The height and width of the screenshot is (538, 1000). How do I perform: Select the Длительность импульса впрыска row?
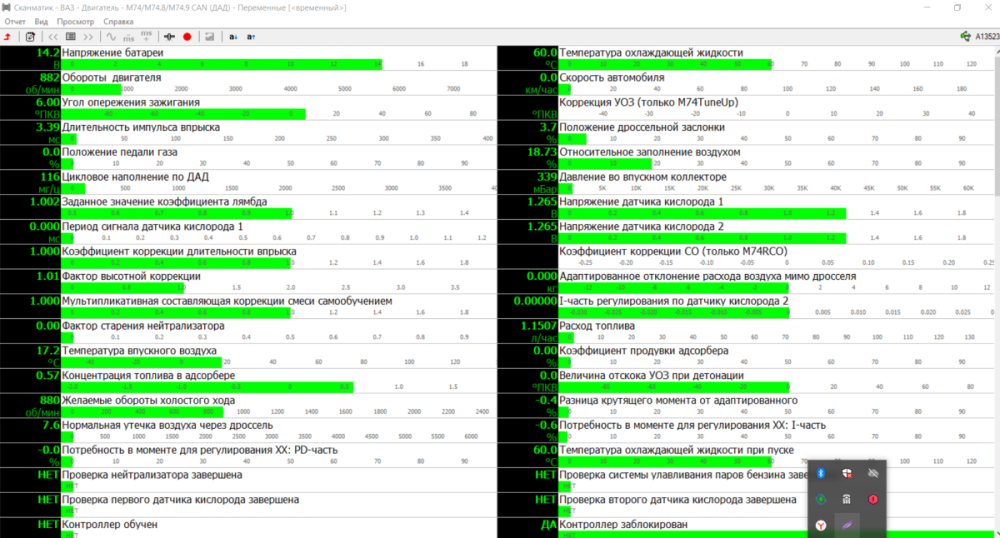coord(248,133)
